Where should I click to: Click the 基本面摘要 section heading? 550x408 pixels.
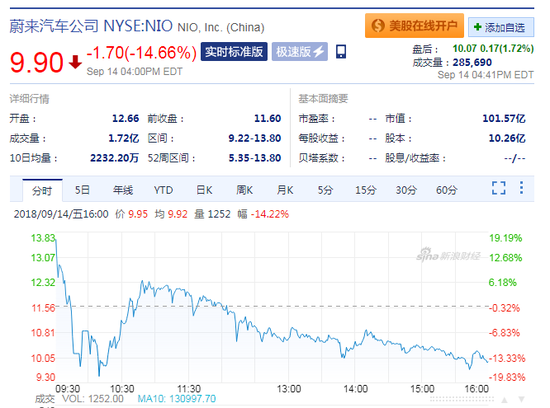point(323,99)
